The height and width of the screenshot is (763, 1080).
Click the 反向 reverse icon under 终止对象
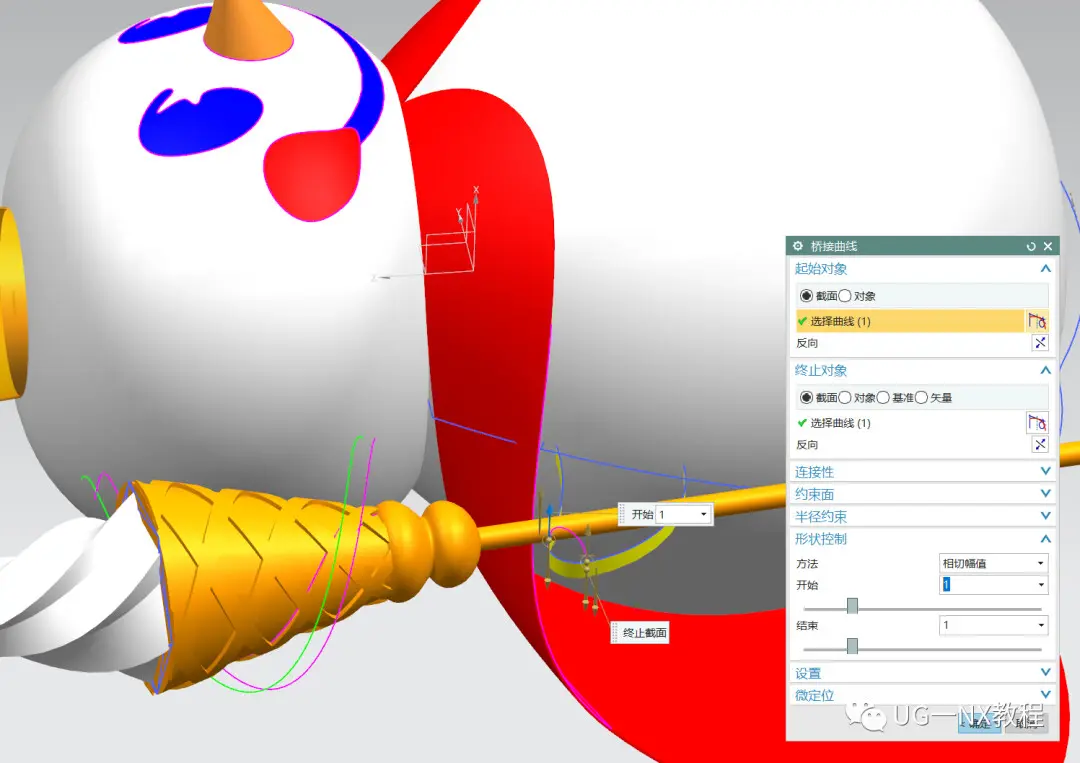pyautogui.click(x=1040, y=445)
